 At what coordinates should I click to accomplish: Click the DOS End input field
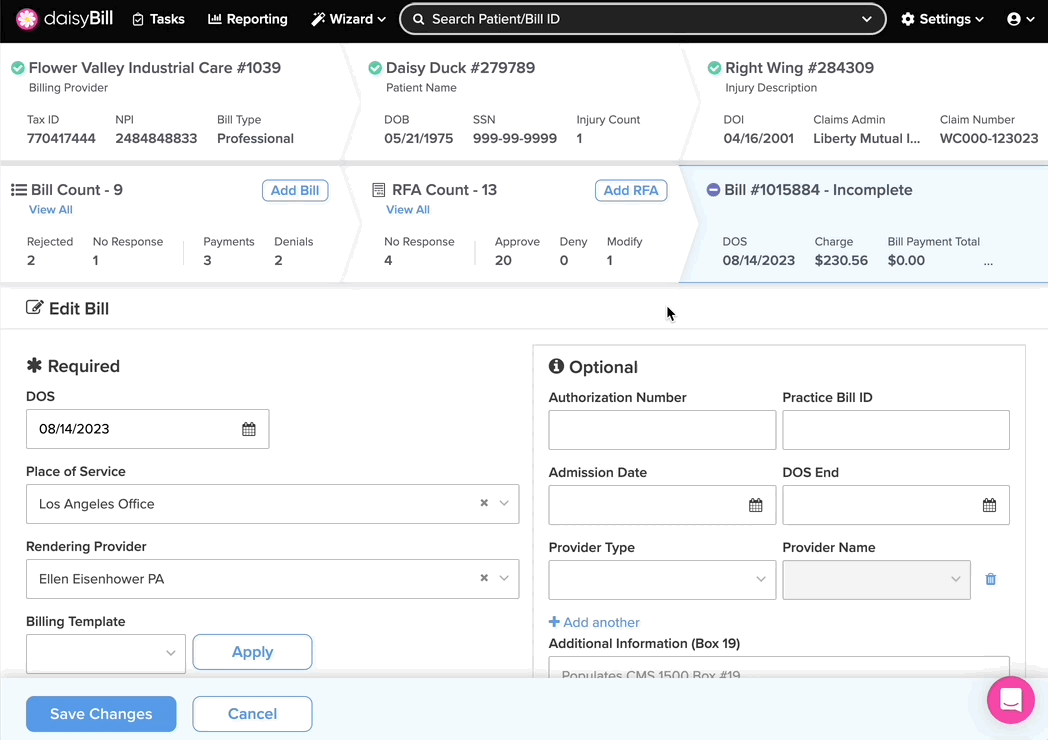(x=896, y=505)
